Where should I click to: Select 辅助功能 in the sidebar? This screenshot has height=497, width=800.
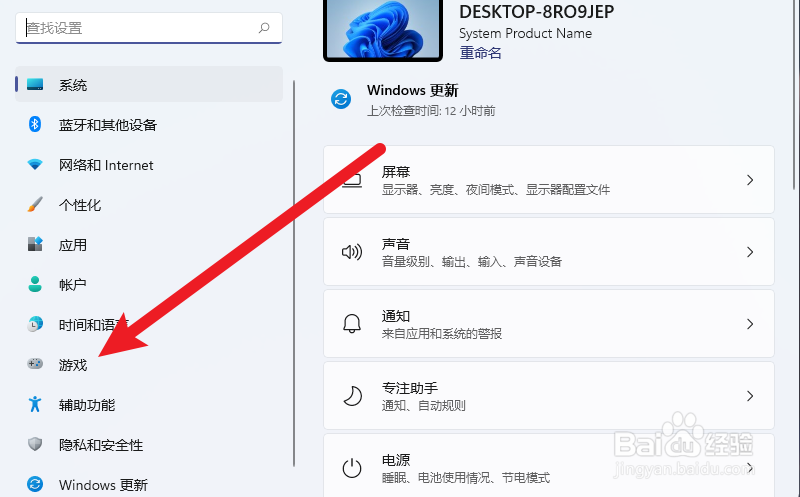tap(149, 404)
